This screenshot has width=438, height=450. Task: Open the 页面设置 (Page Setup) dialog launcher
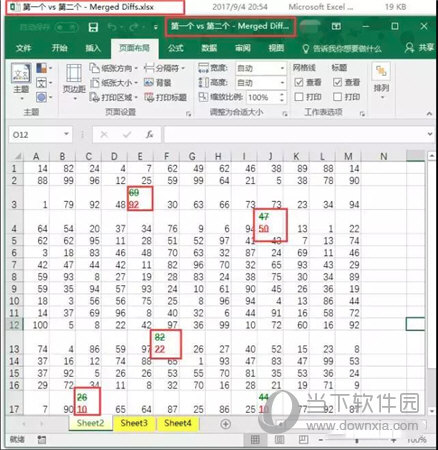[x=189, y=114]
